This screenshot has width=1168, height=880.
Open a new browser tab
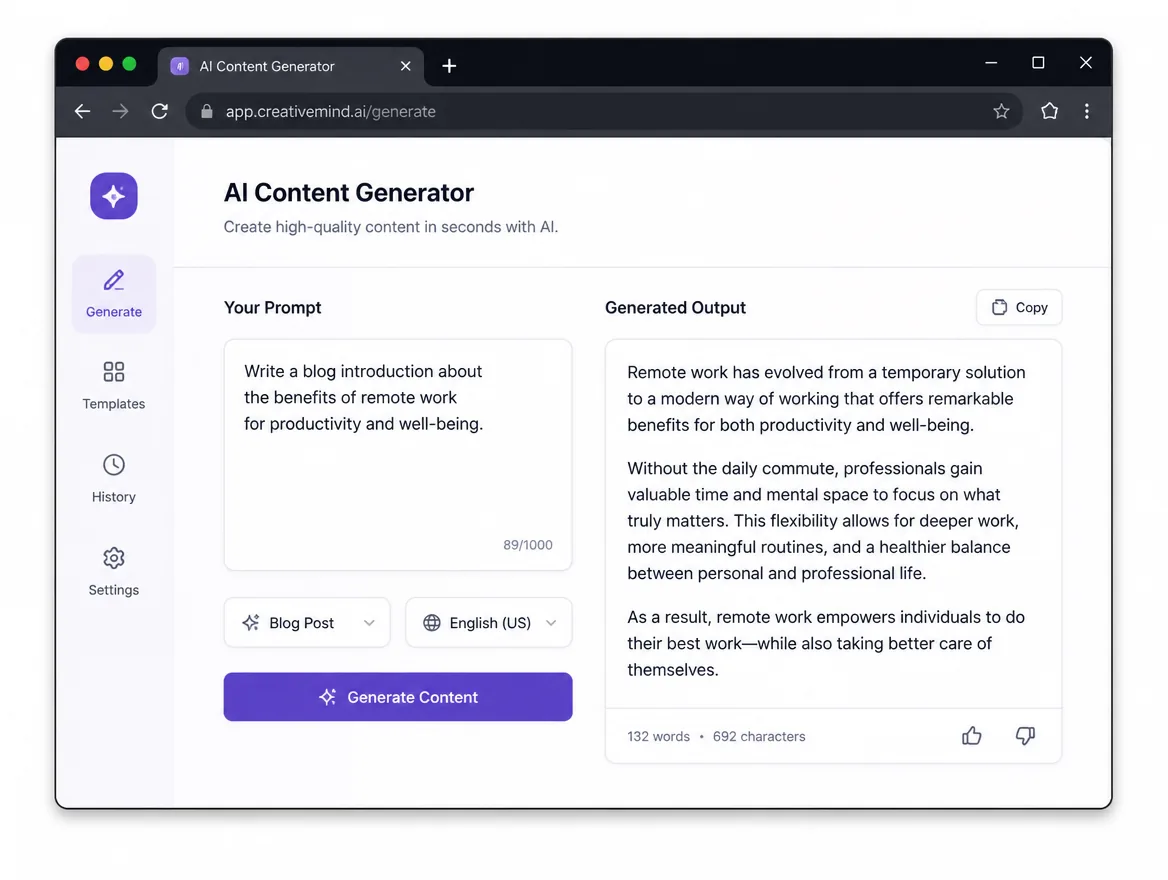click(449, 66)
